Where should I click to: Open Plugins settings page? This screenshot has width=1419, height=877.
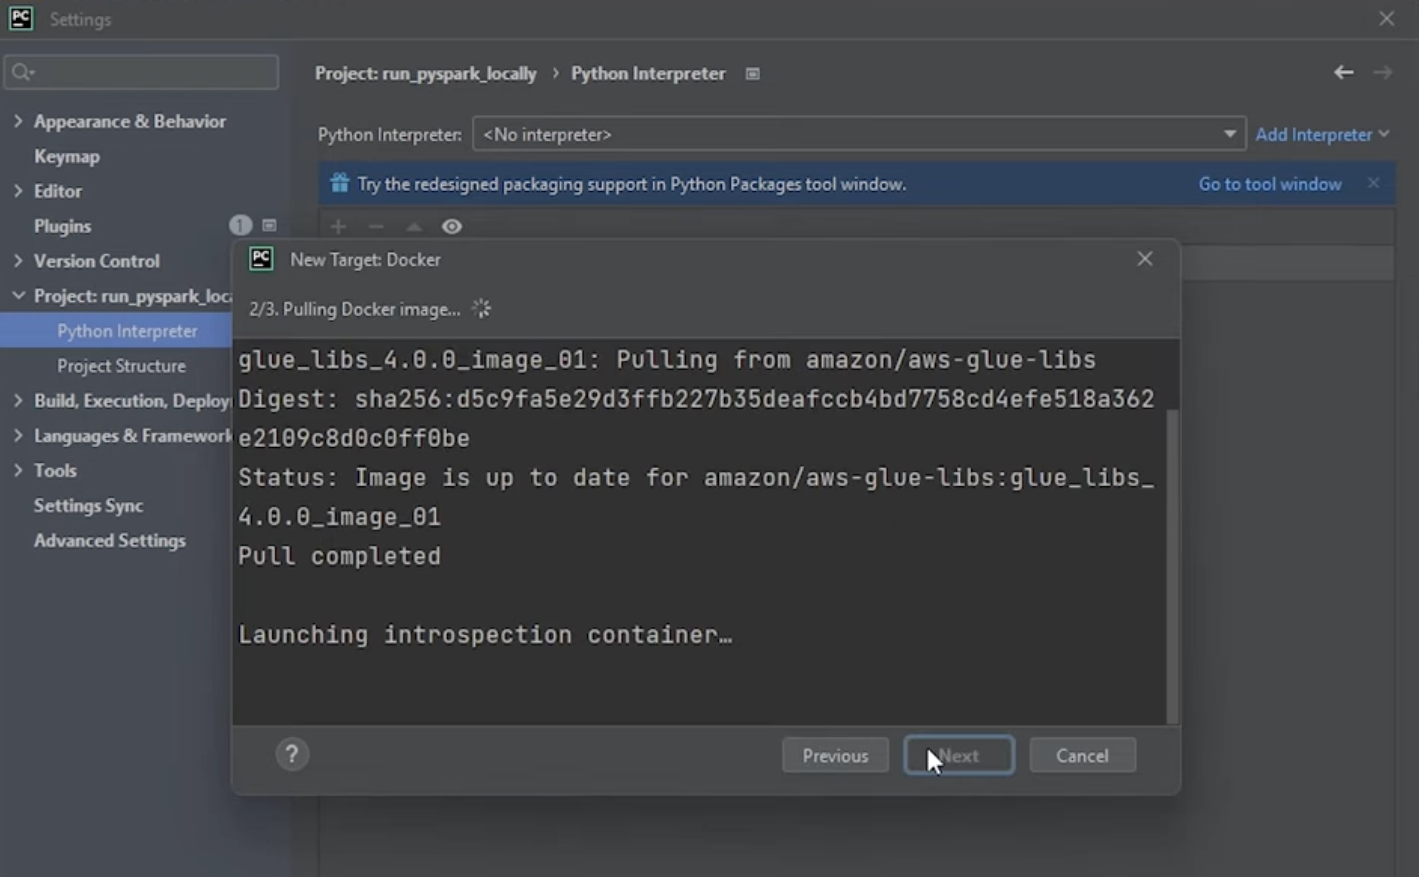tap(62, 226)
